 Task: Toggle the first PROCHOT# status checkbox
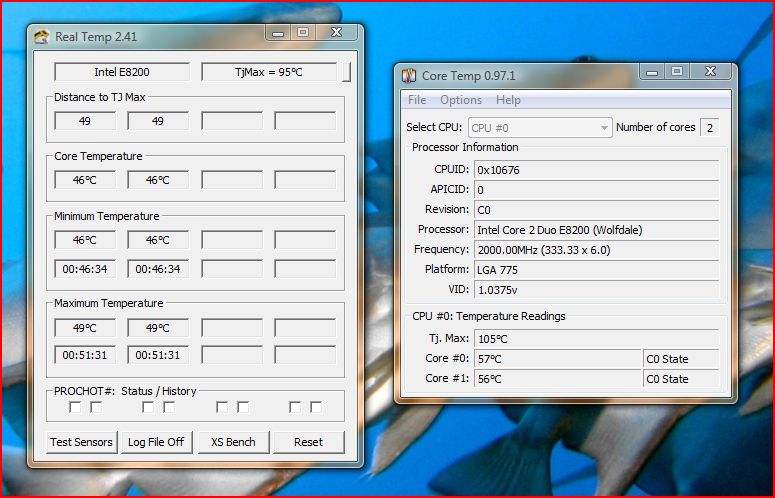pos(75,407)
